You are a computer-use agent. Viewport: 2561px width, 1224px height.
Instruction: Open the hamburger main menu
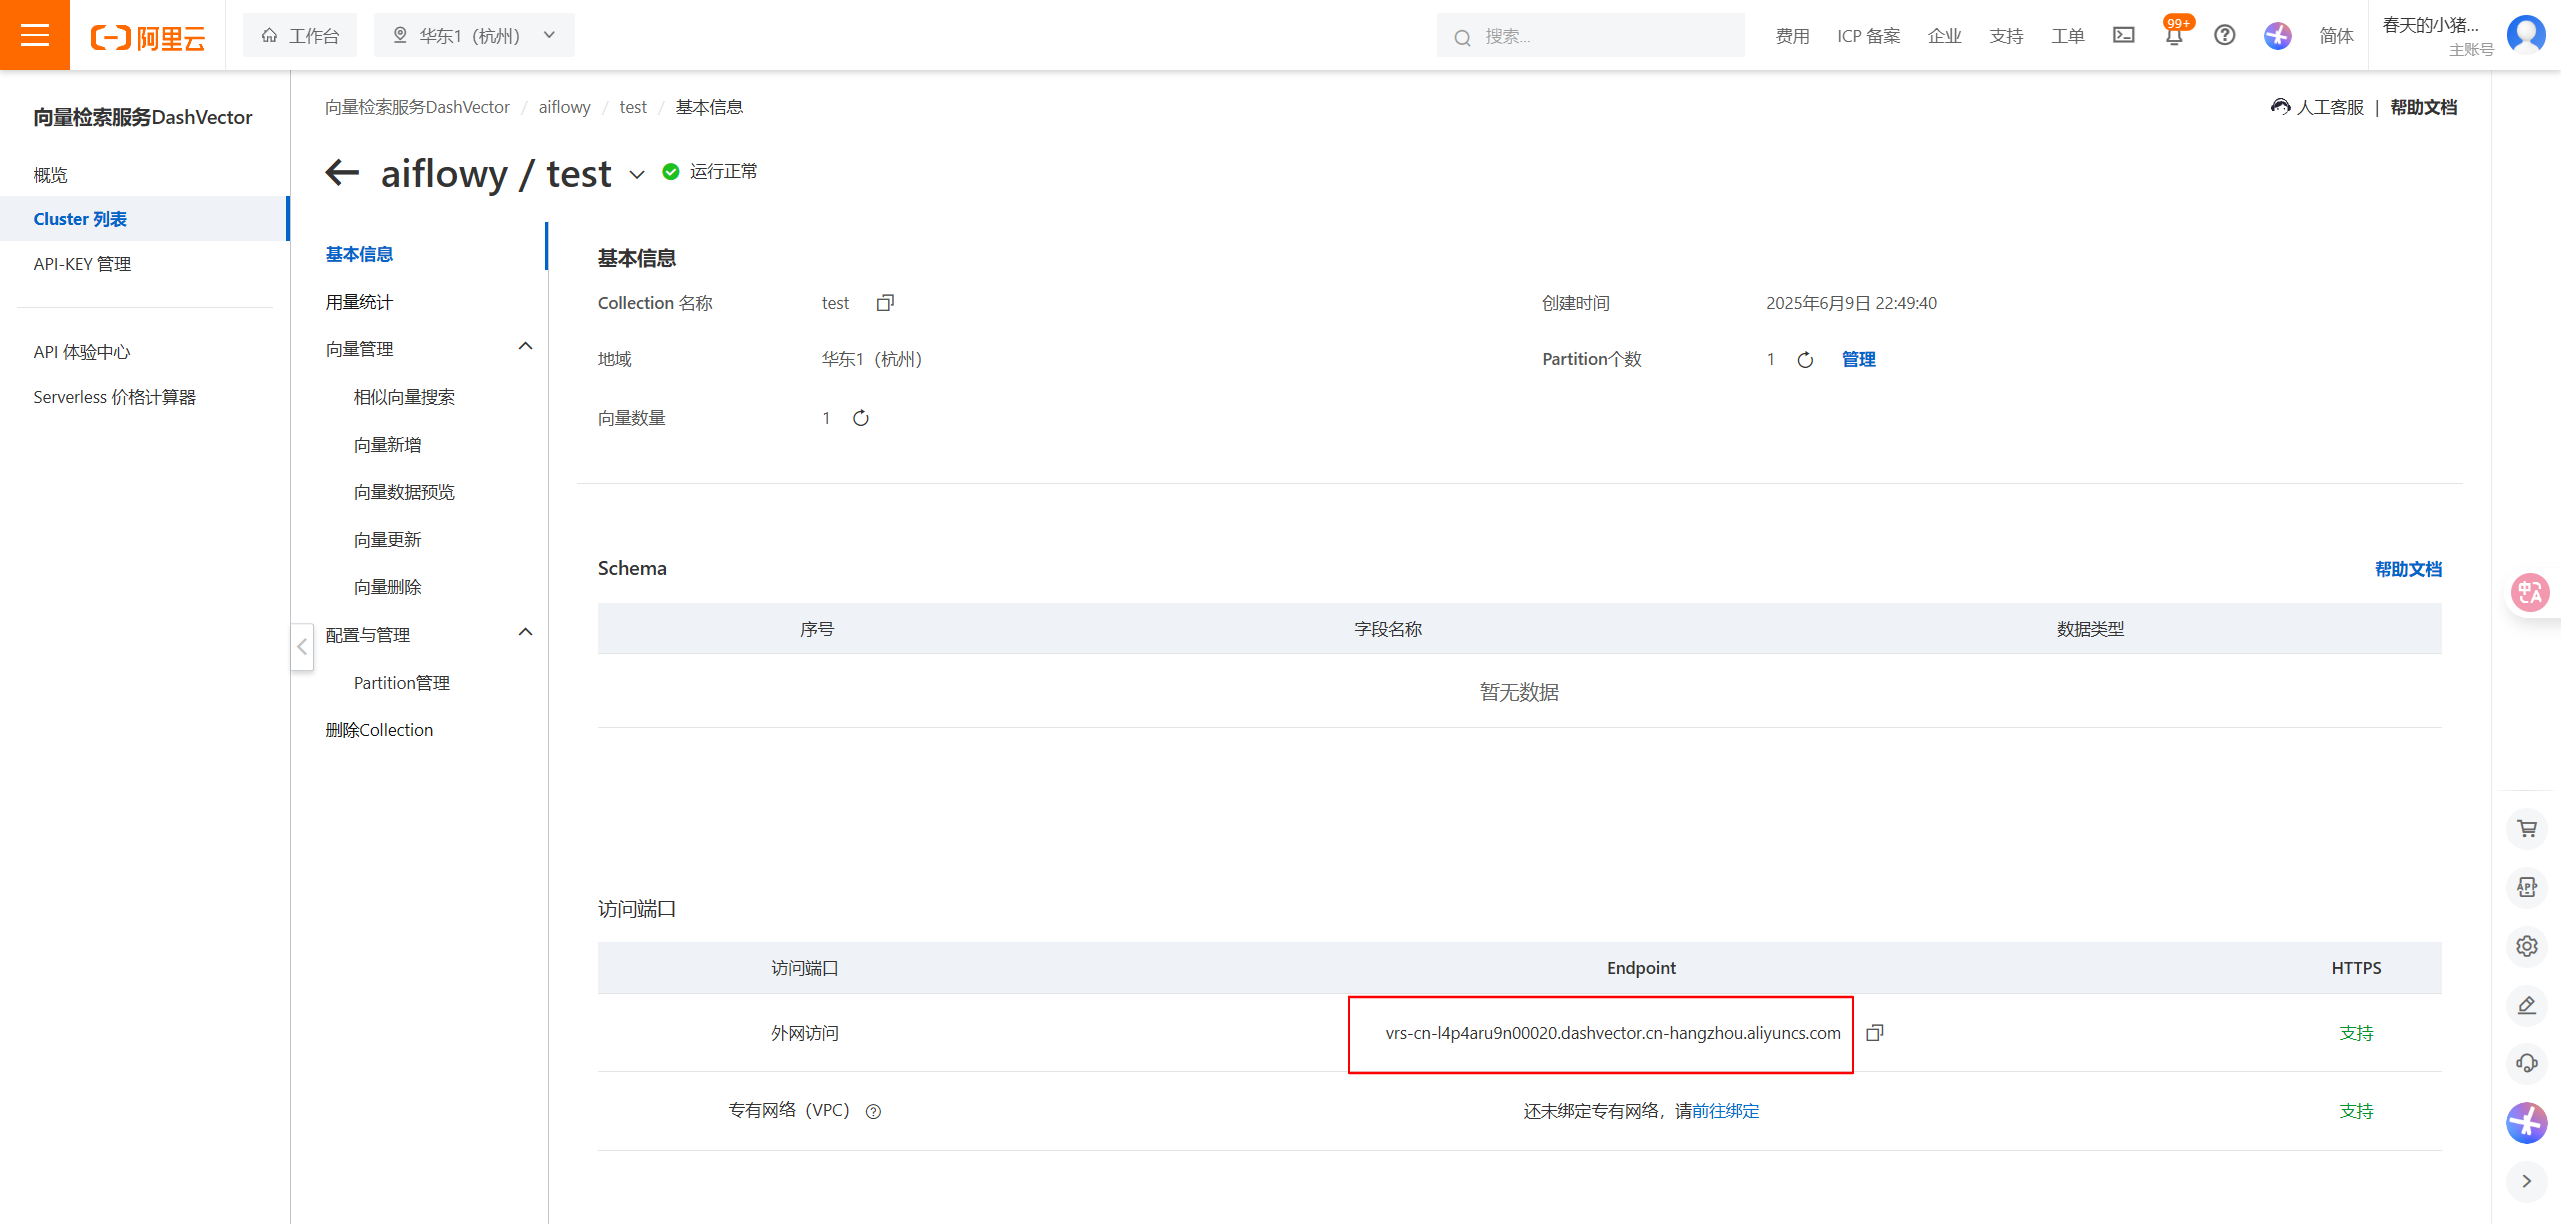pos(35,35)
